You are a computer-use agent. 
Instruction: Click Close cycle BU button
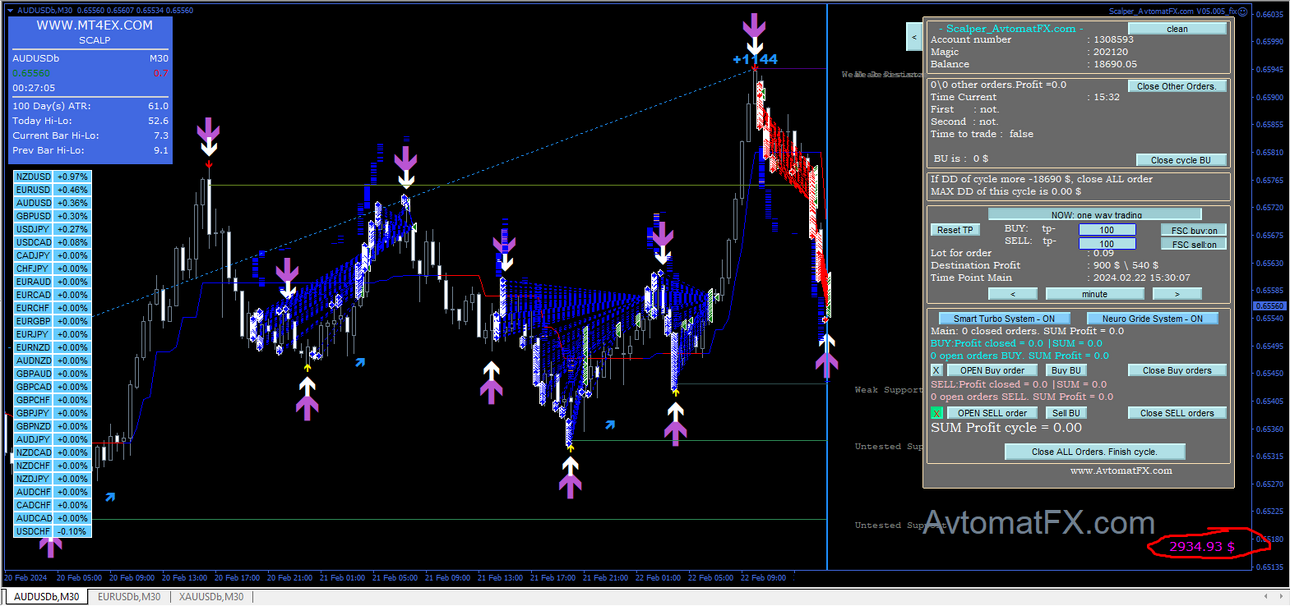coord(1181,160)
